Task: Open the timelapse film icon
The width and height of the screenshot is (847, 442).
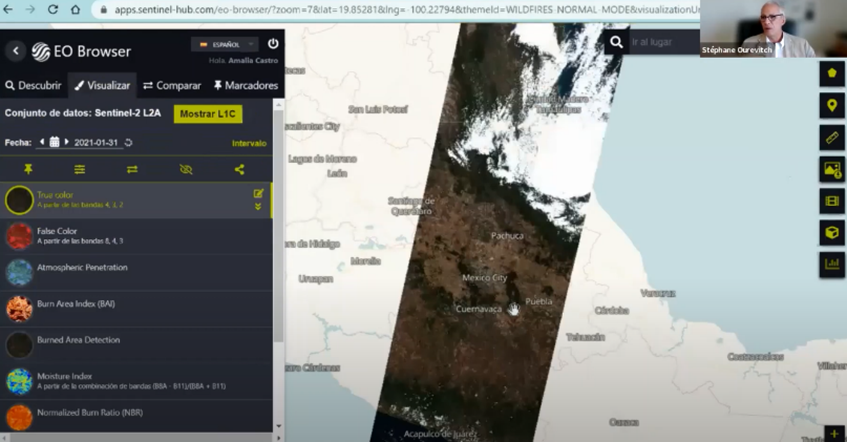Action: click(832, 201)
